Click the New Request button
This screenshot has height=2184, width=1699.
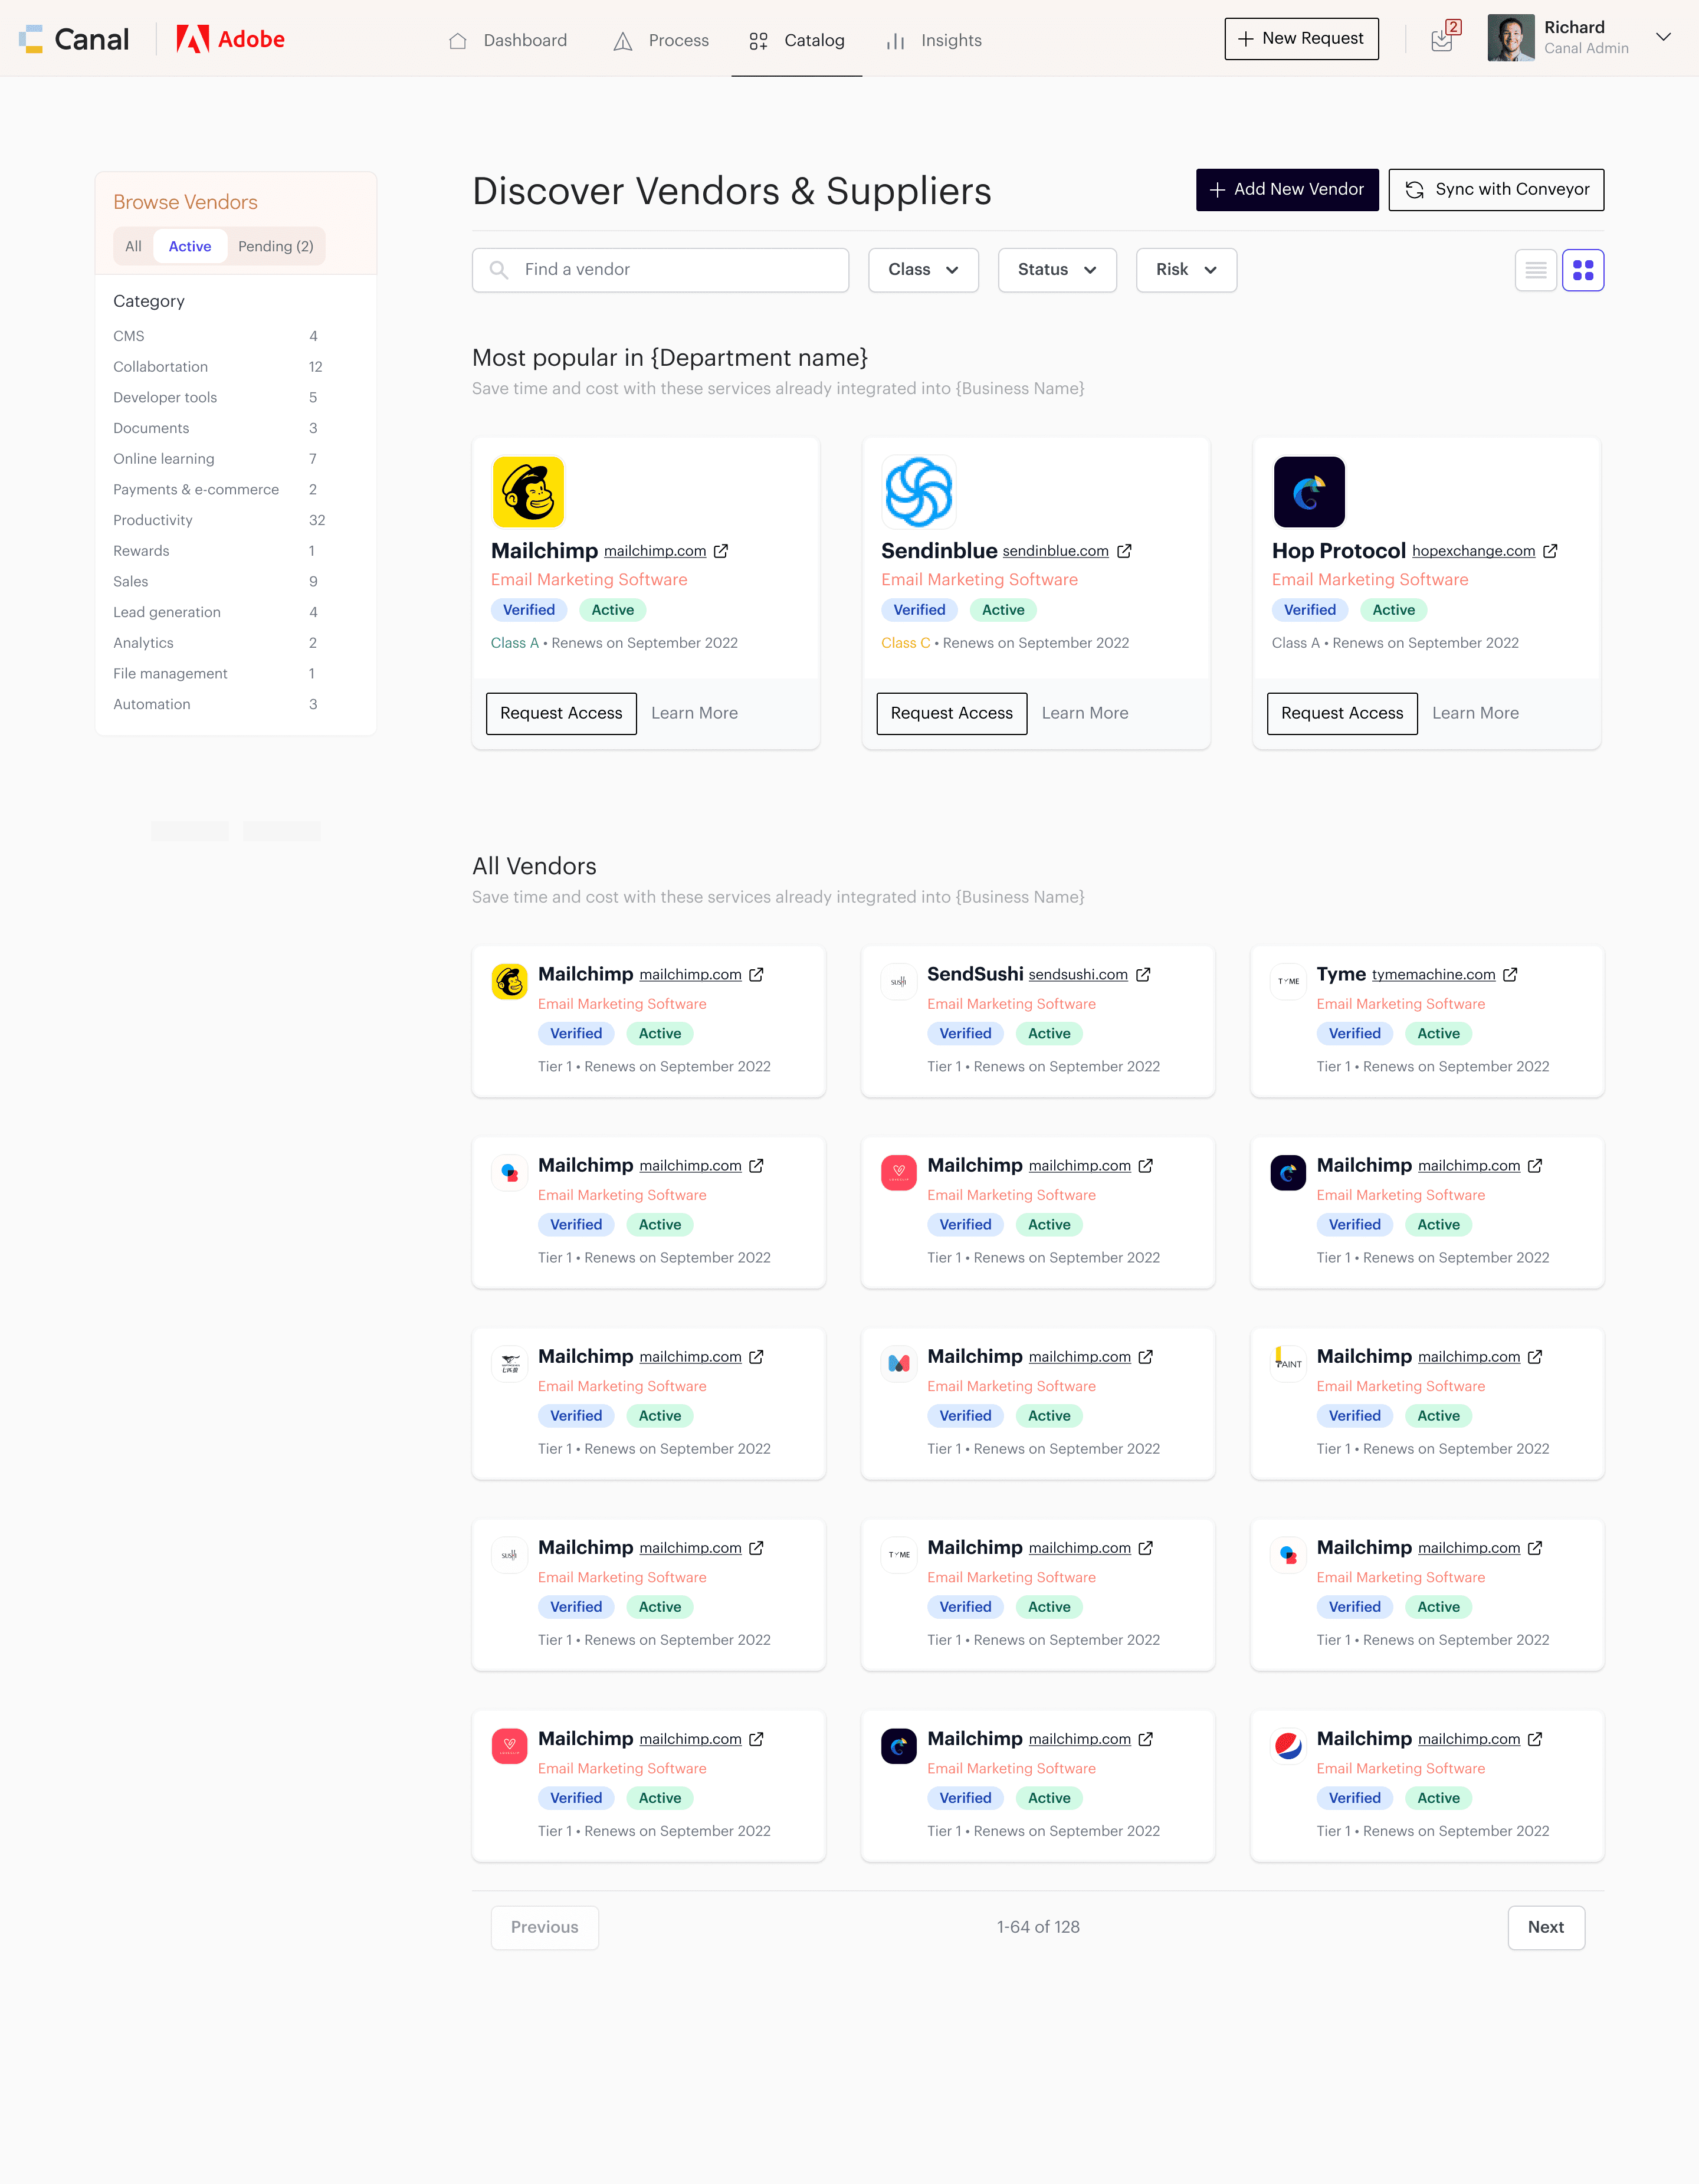point(1301,38)
